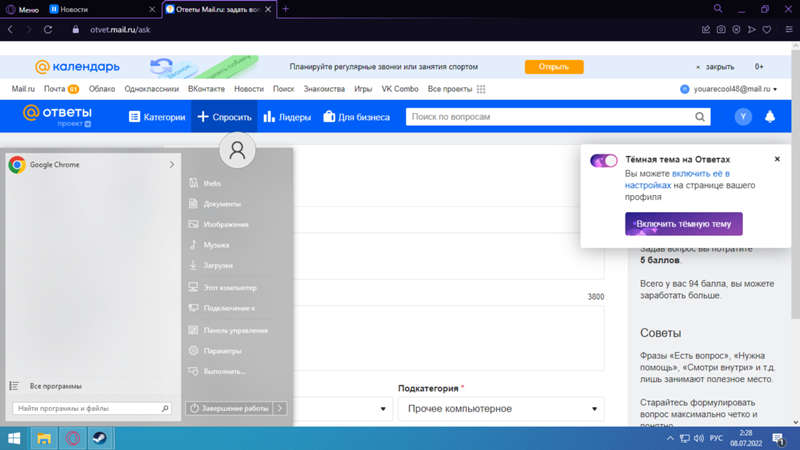The width and height of the screenshot is (800, 450).
Task: Click the Ответы logo
Action: point(57,116)
